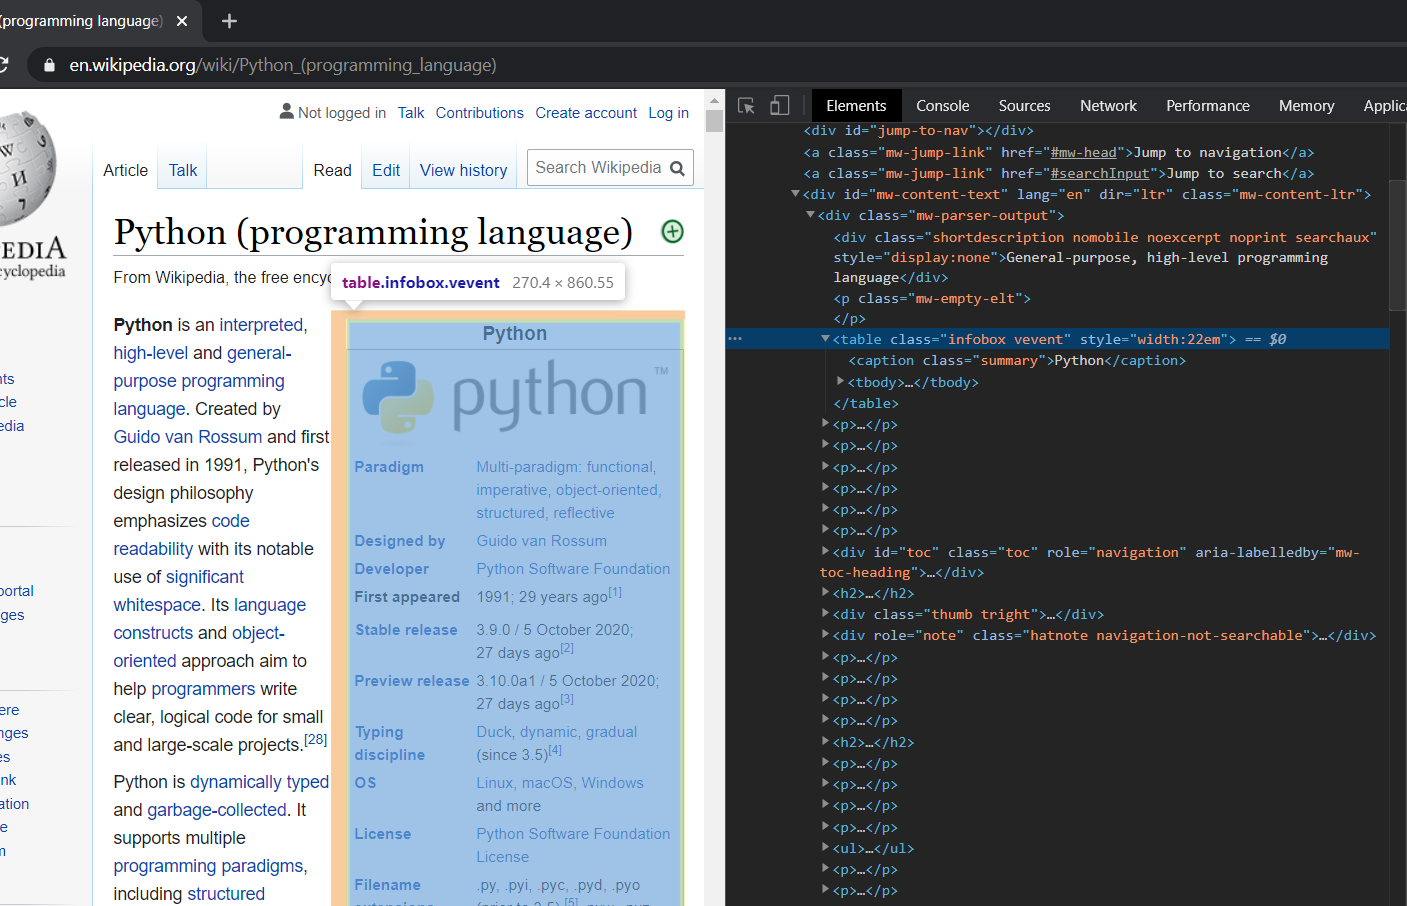Click the green plus icon beside title

pyautogui.click(x=673, y=232)
